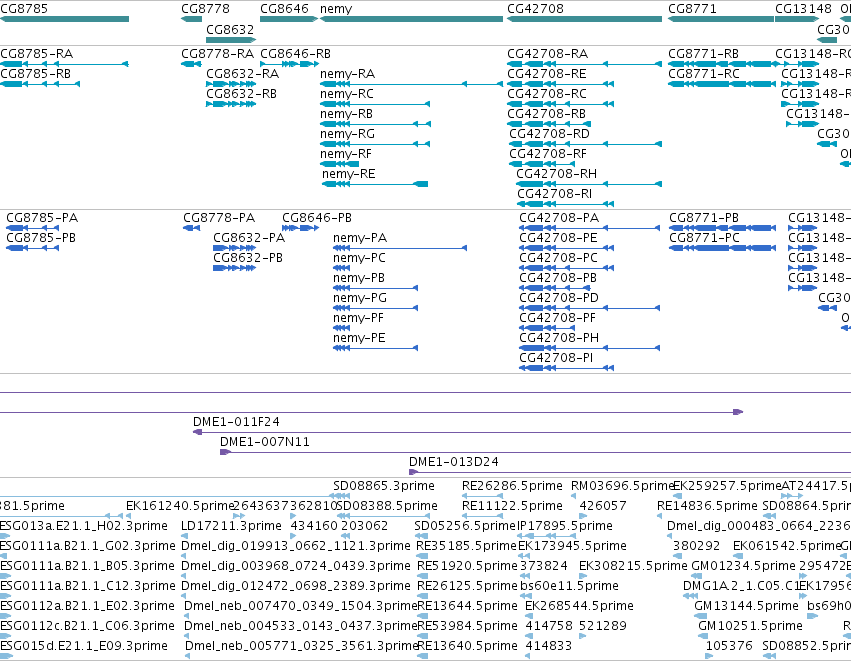Click EST RE26286.5prime
The height and width of the screenshot is (661, 851).
coord(512,486)
